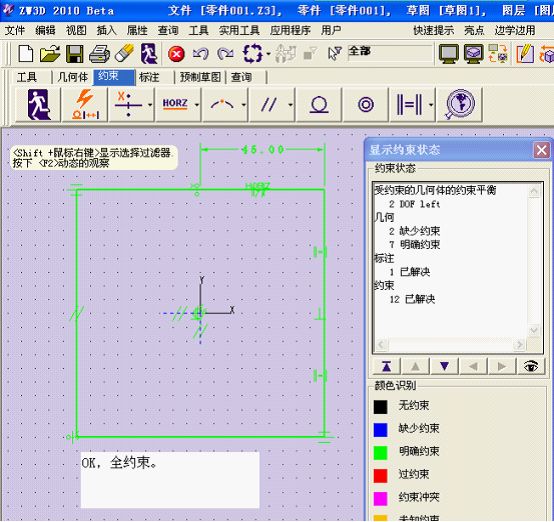Select the eraser tool icon
This screenshot has height=522, width=554.
tap(124, 53)
